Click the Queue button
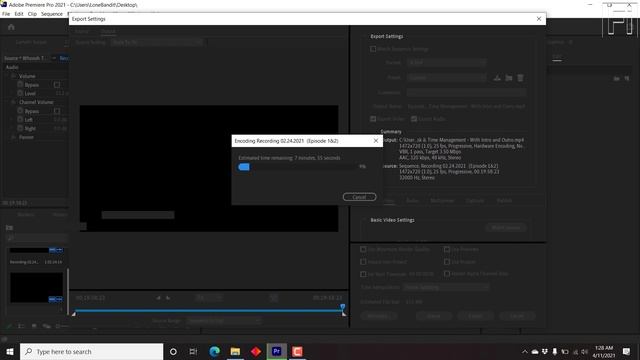The height and width of the screenshot is (360, 640). click(x=434, y=316)
